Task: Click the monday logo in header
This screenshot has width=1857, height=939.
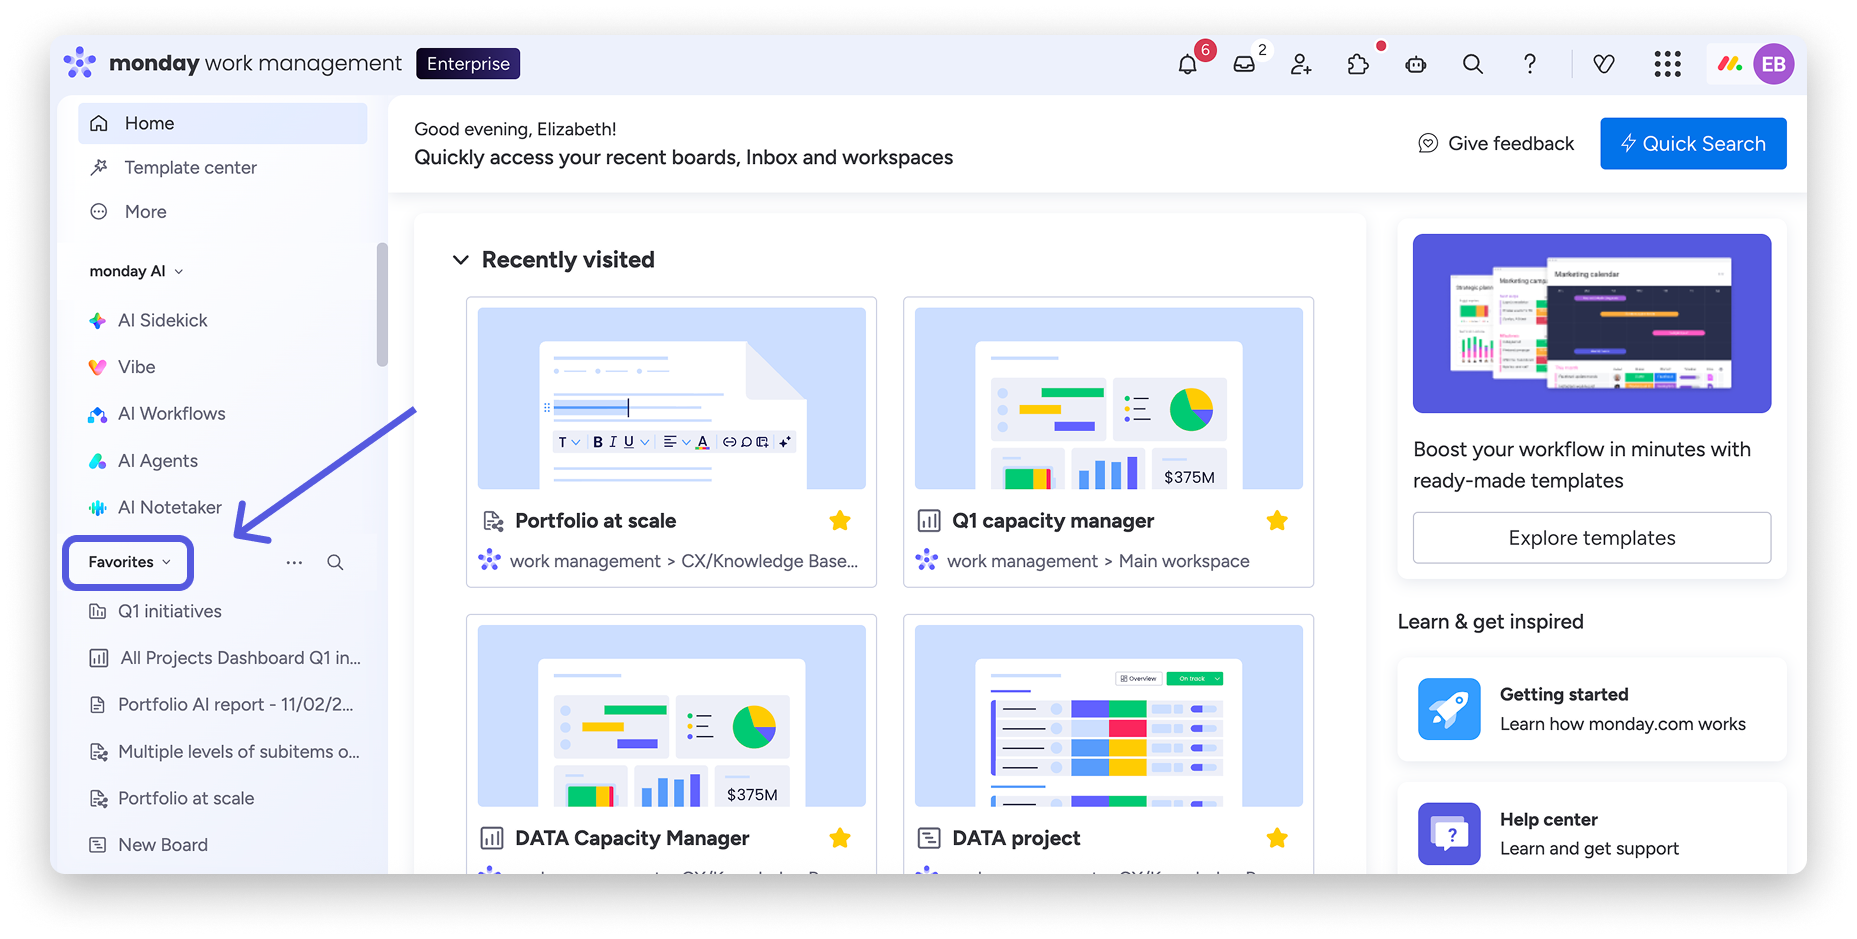Action: [80, 63]
